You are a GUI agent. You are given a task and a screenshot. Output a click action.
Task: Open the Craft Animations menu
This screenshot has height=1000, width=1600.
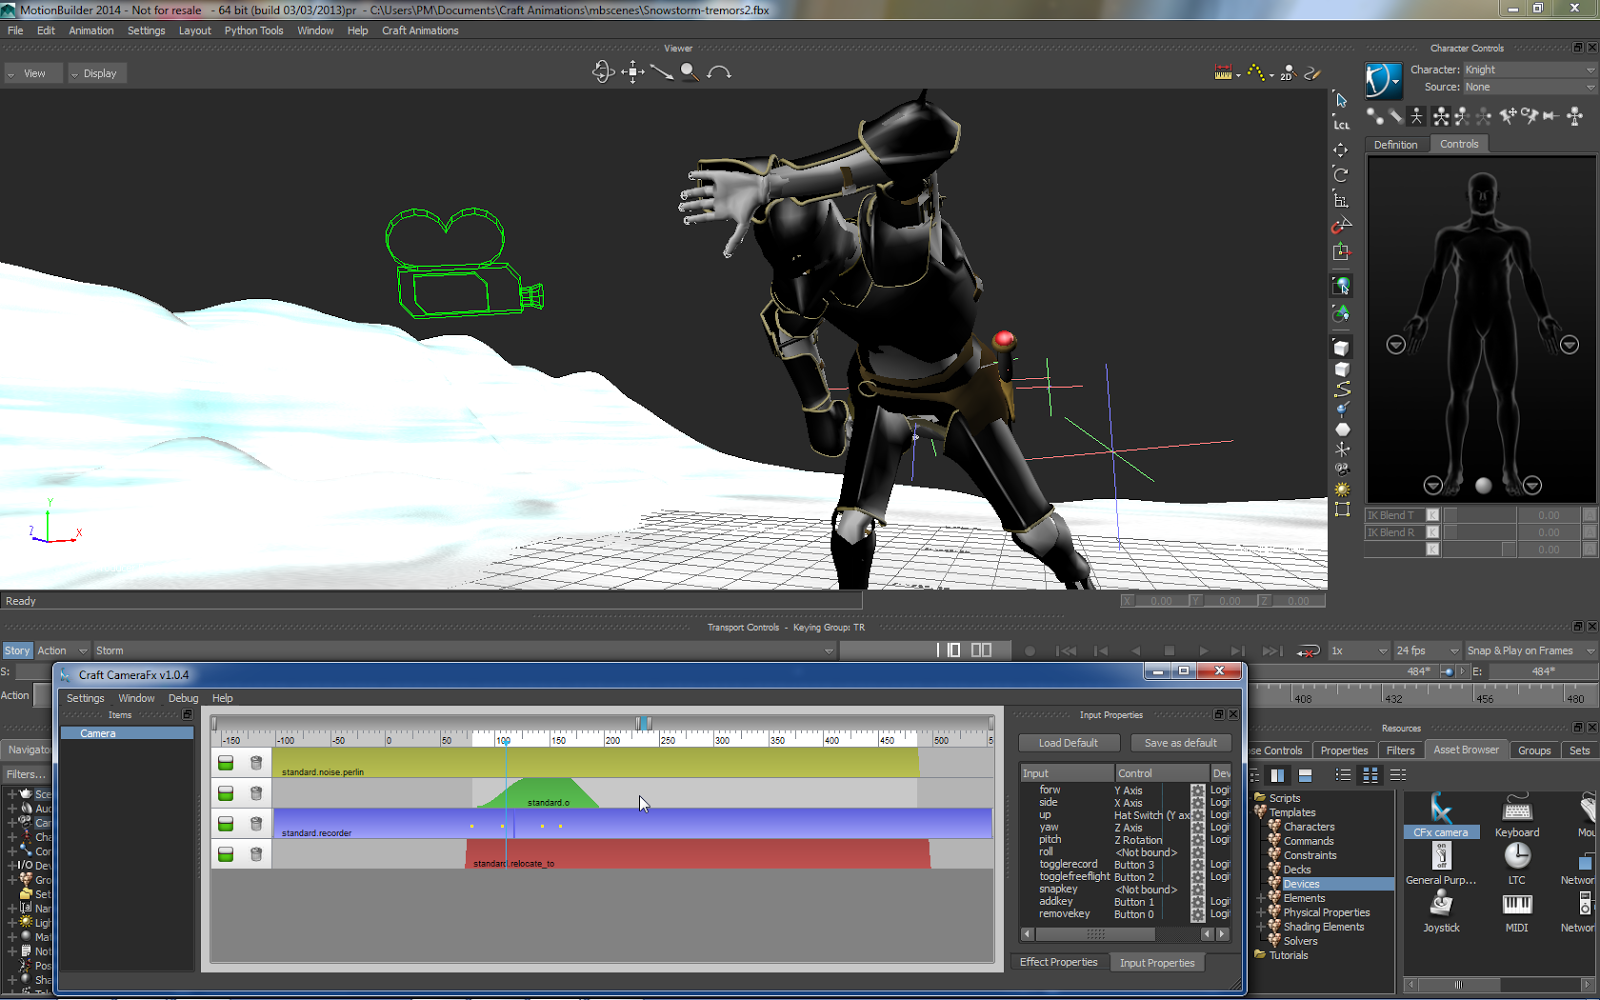click(x=420, y=30)
